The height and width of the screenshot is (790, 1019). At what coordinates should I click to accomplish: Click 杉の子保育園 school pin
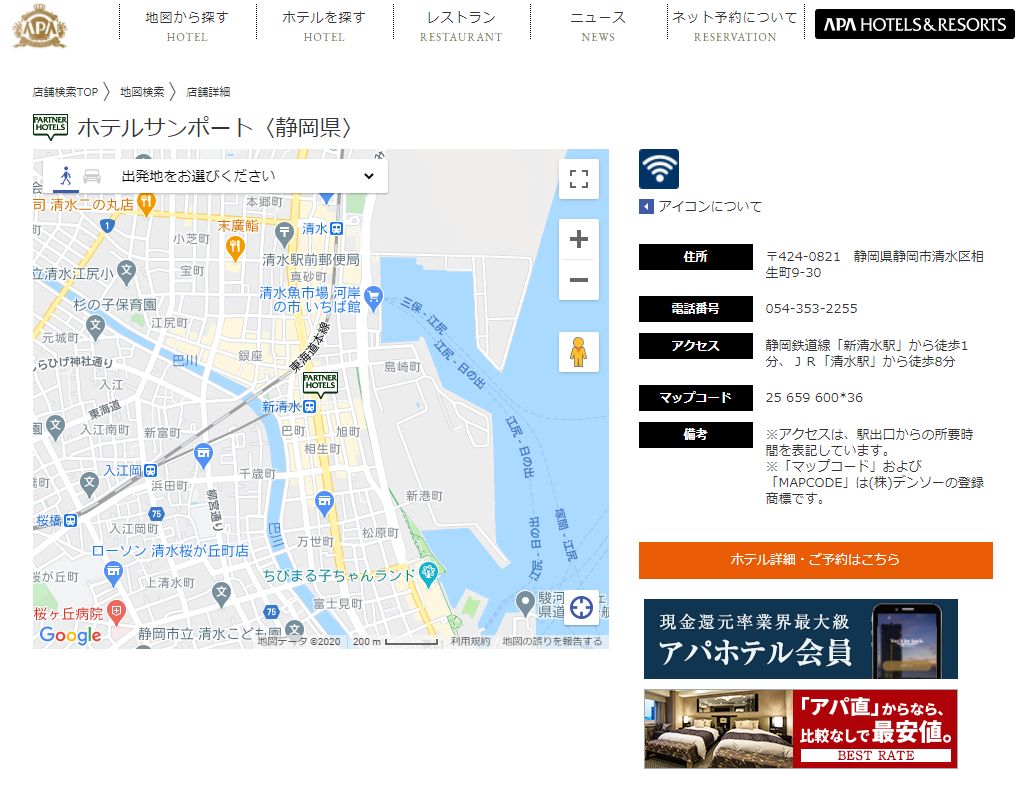point(96,327)
